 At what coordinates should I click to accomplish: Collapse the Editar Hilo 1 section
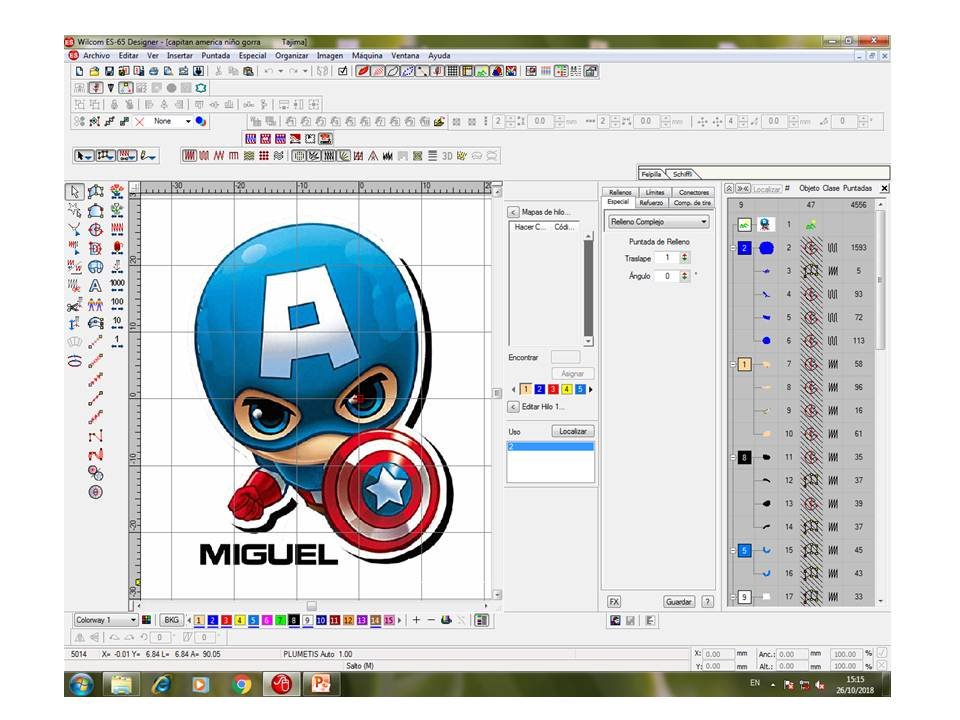click(513, 407)
